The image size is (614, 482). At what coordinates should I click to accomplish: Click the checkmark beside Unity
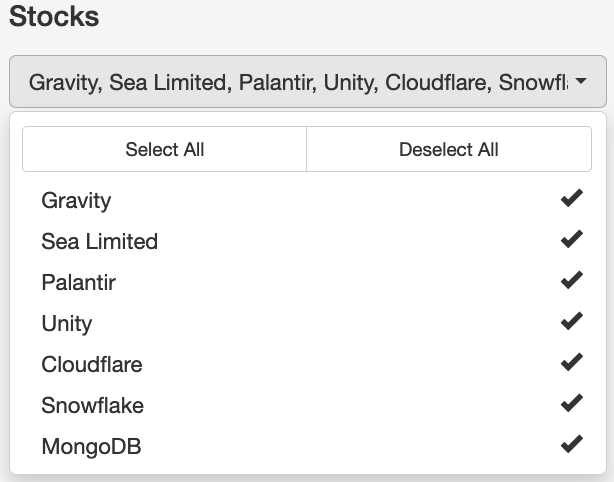point(571,323)
